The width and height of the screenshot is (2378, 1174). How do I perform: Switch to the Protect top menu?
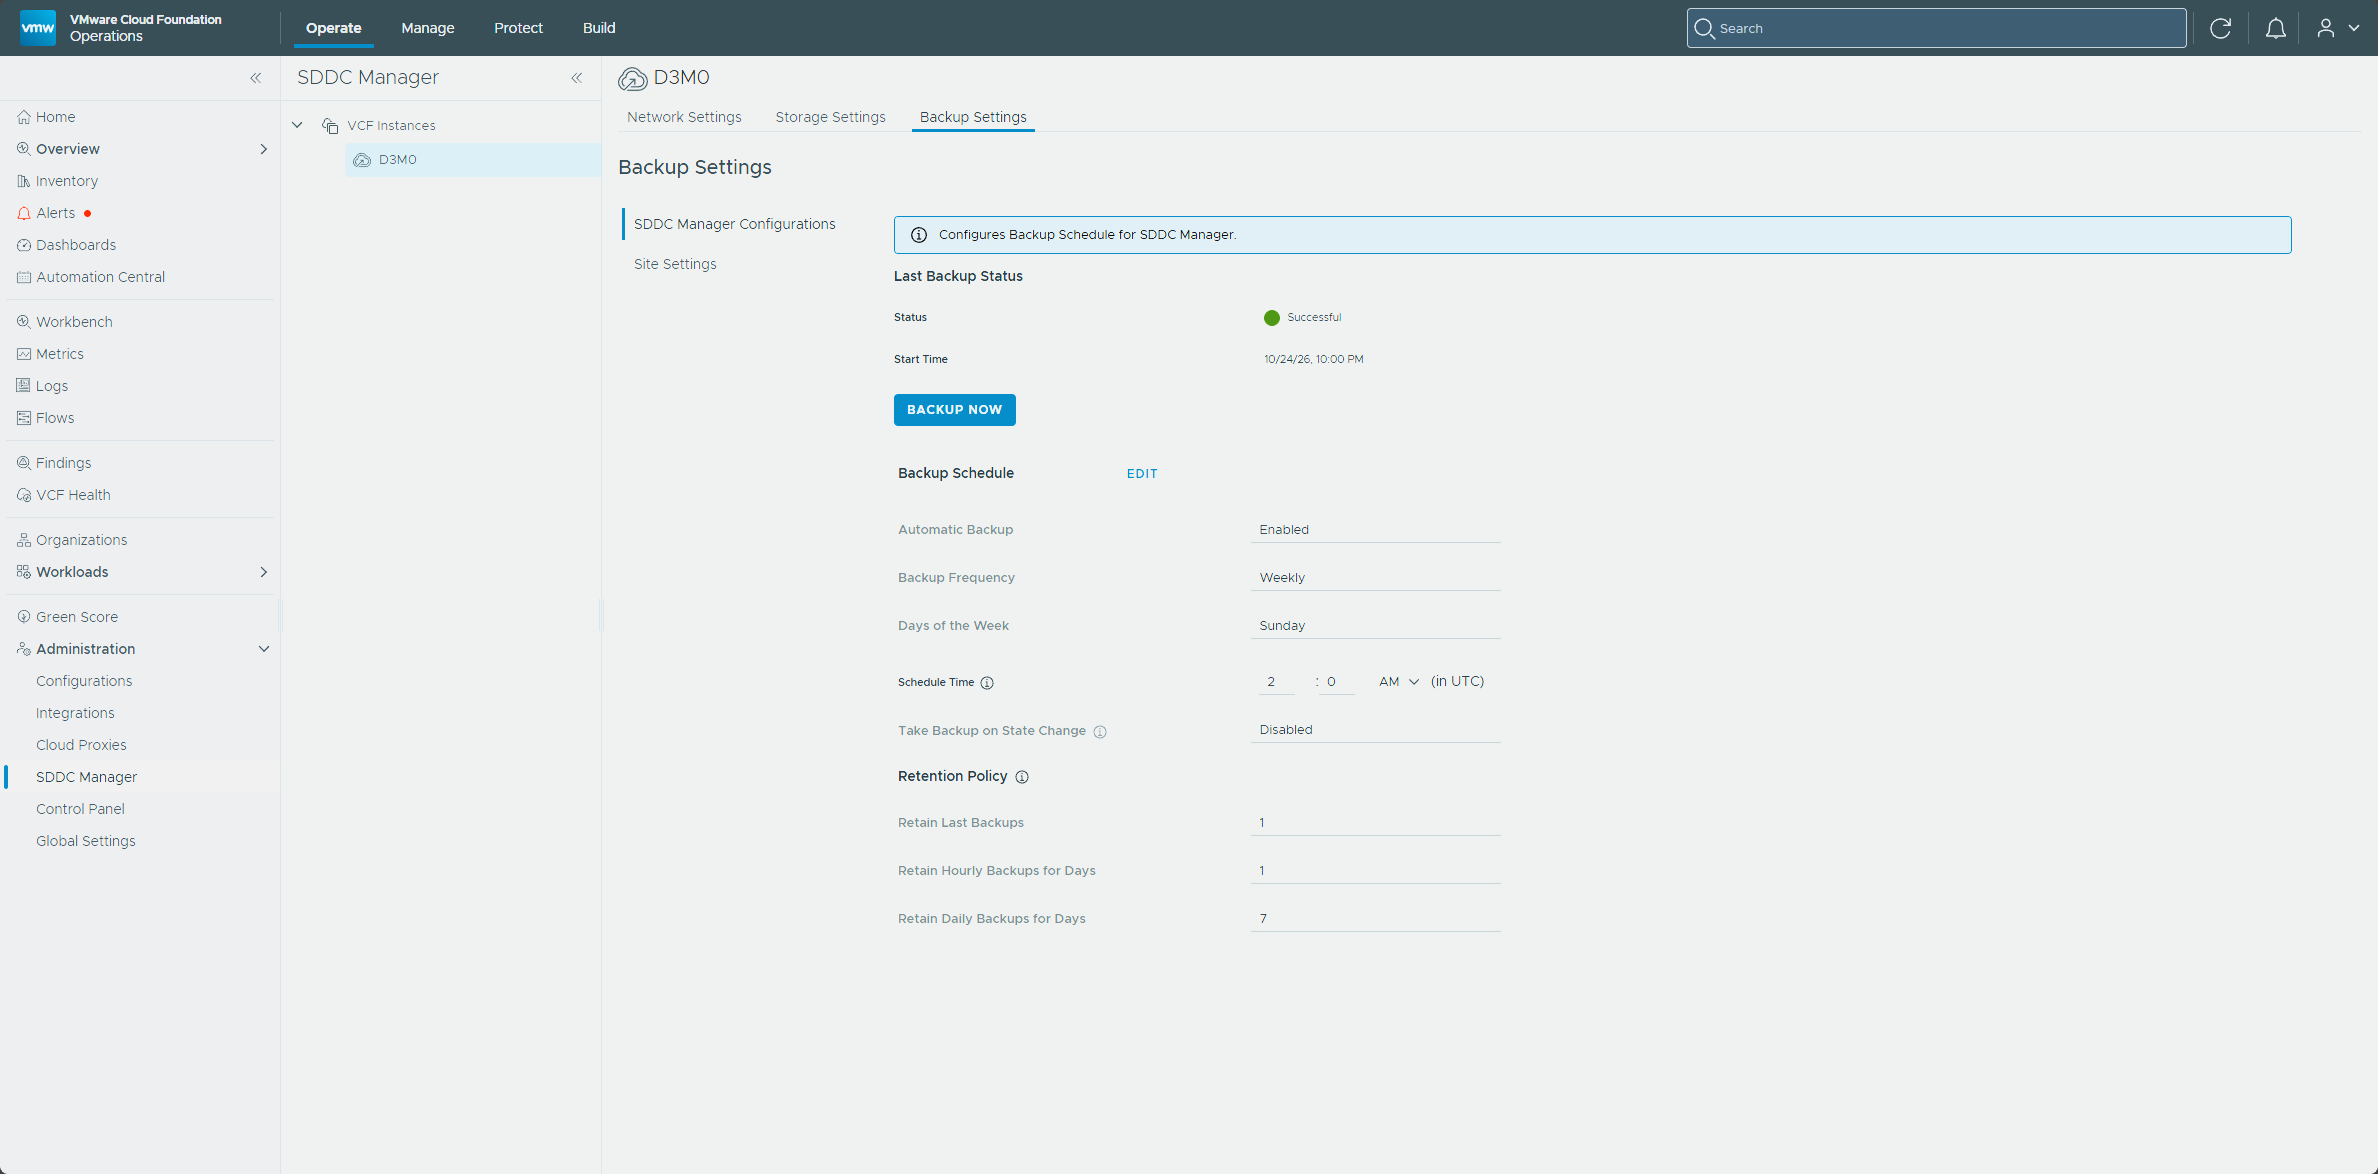click(x=518, y=28)
